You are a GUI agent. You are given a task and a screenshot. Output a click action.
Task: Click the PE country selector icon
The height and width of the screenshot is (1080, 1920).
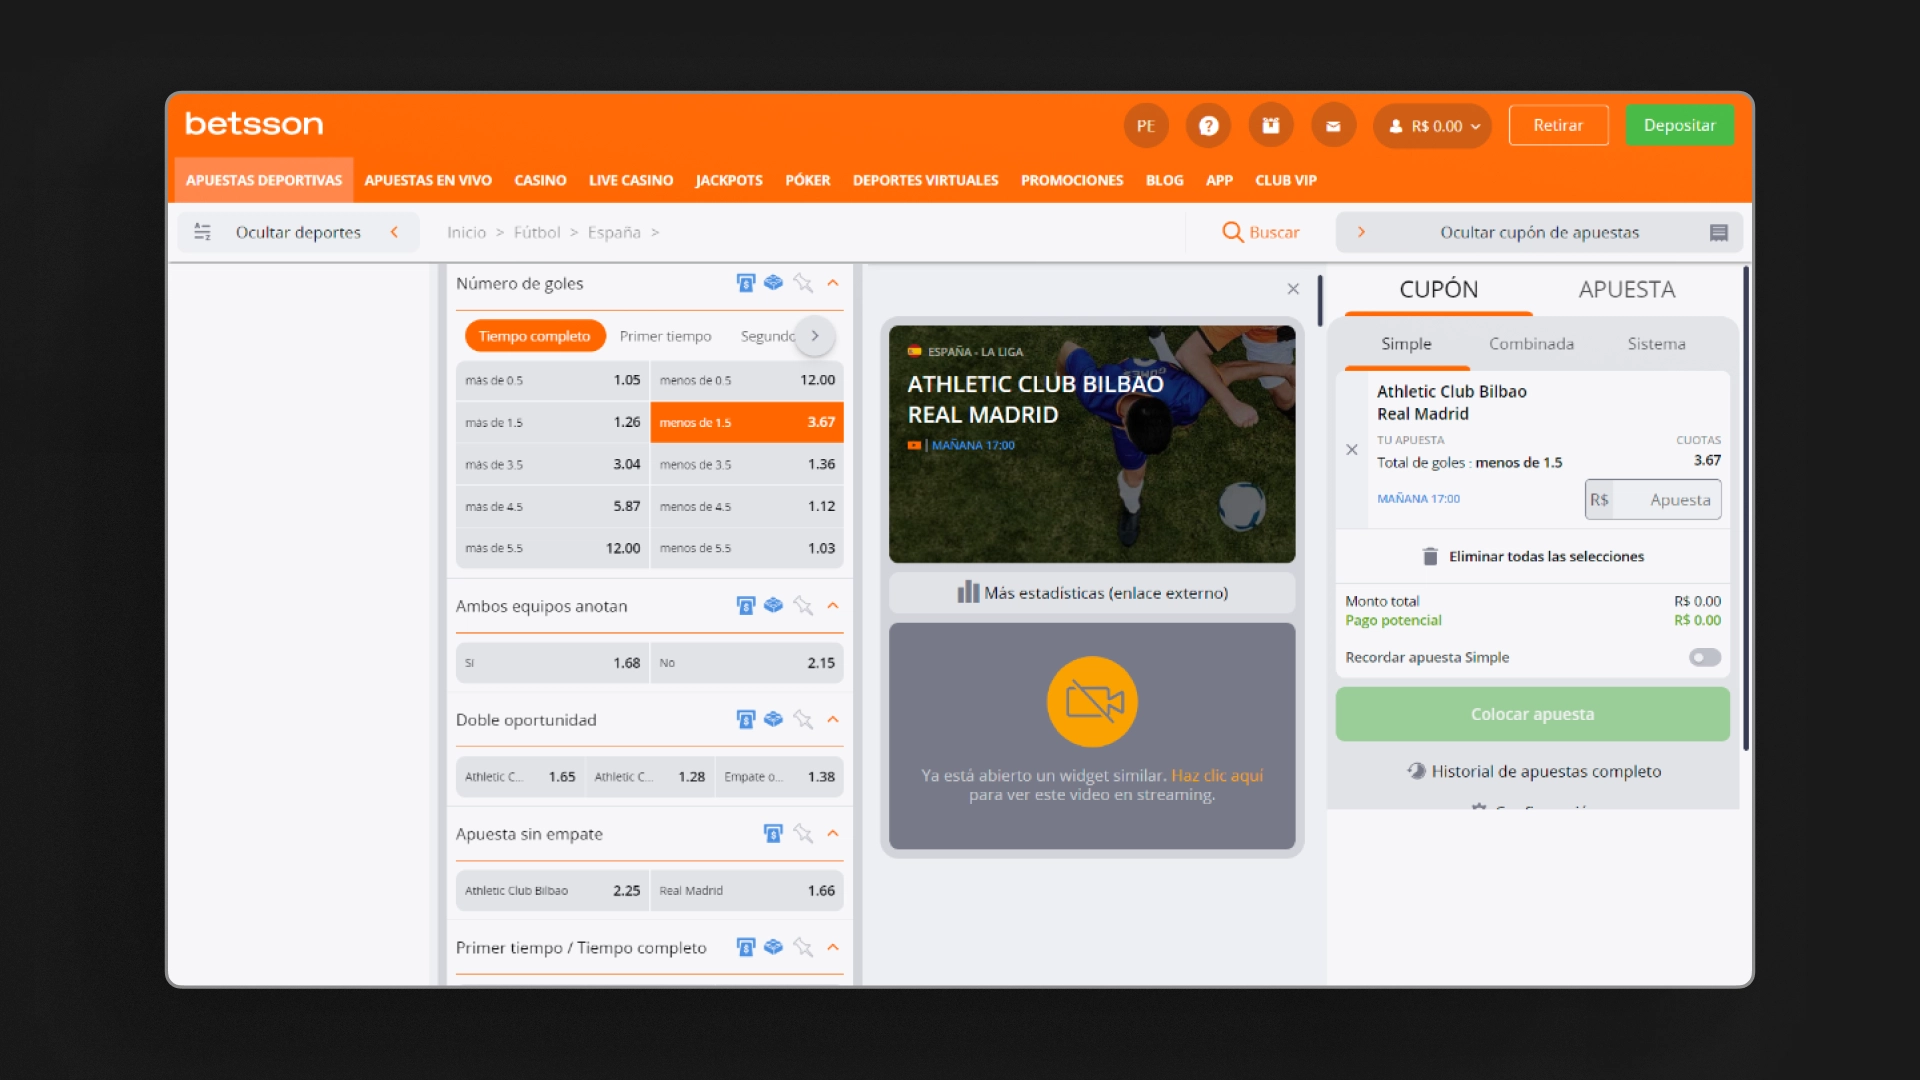pyautogui.click(x=1146, y=126)
